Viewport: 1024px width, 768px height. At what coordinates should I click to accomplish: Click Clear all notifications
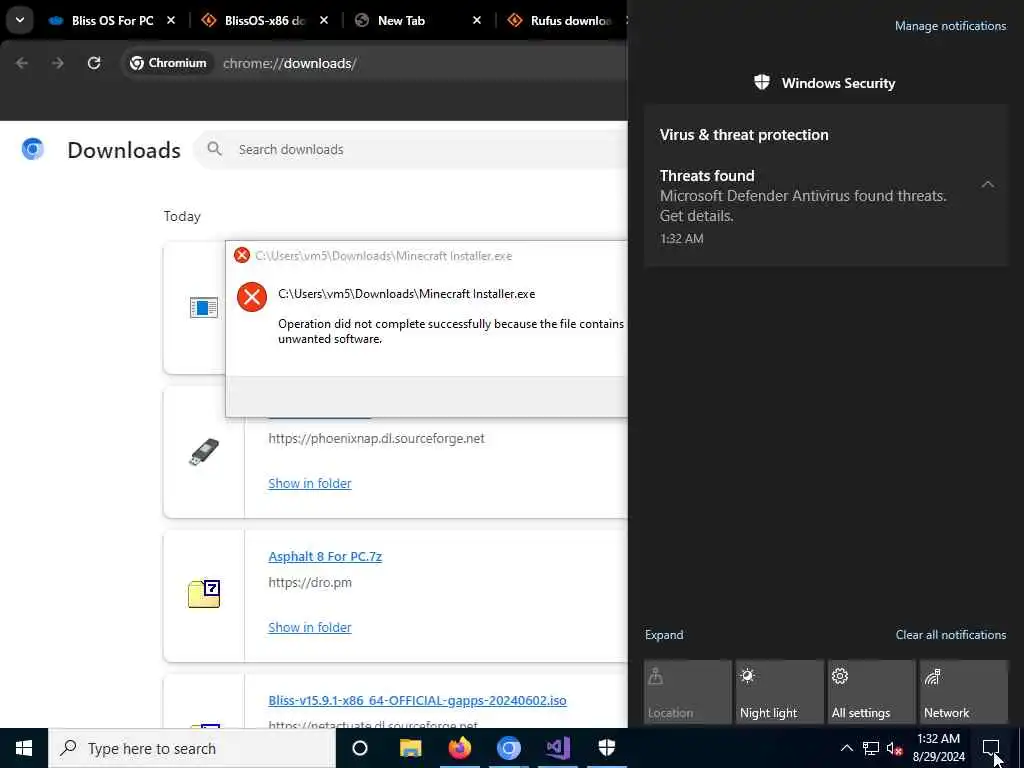(x=951, y=635)
